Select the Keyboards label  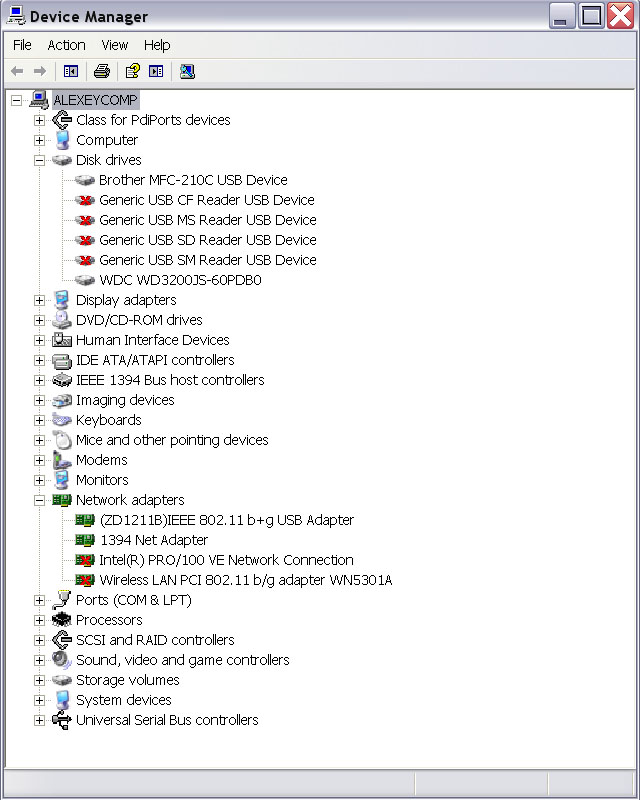point(109,420)
